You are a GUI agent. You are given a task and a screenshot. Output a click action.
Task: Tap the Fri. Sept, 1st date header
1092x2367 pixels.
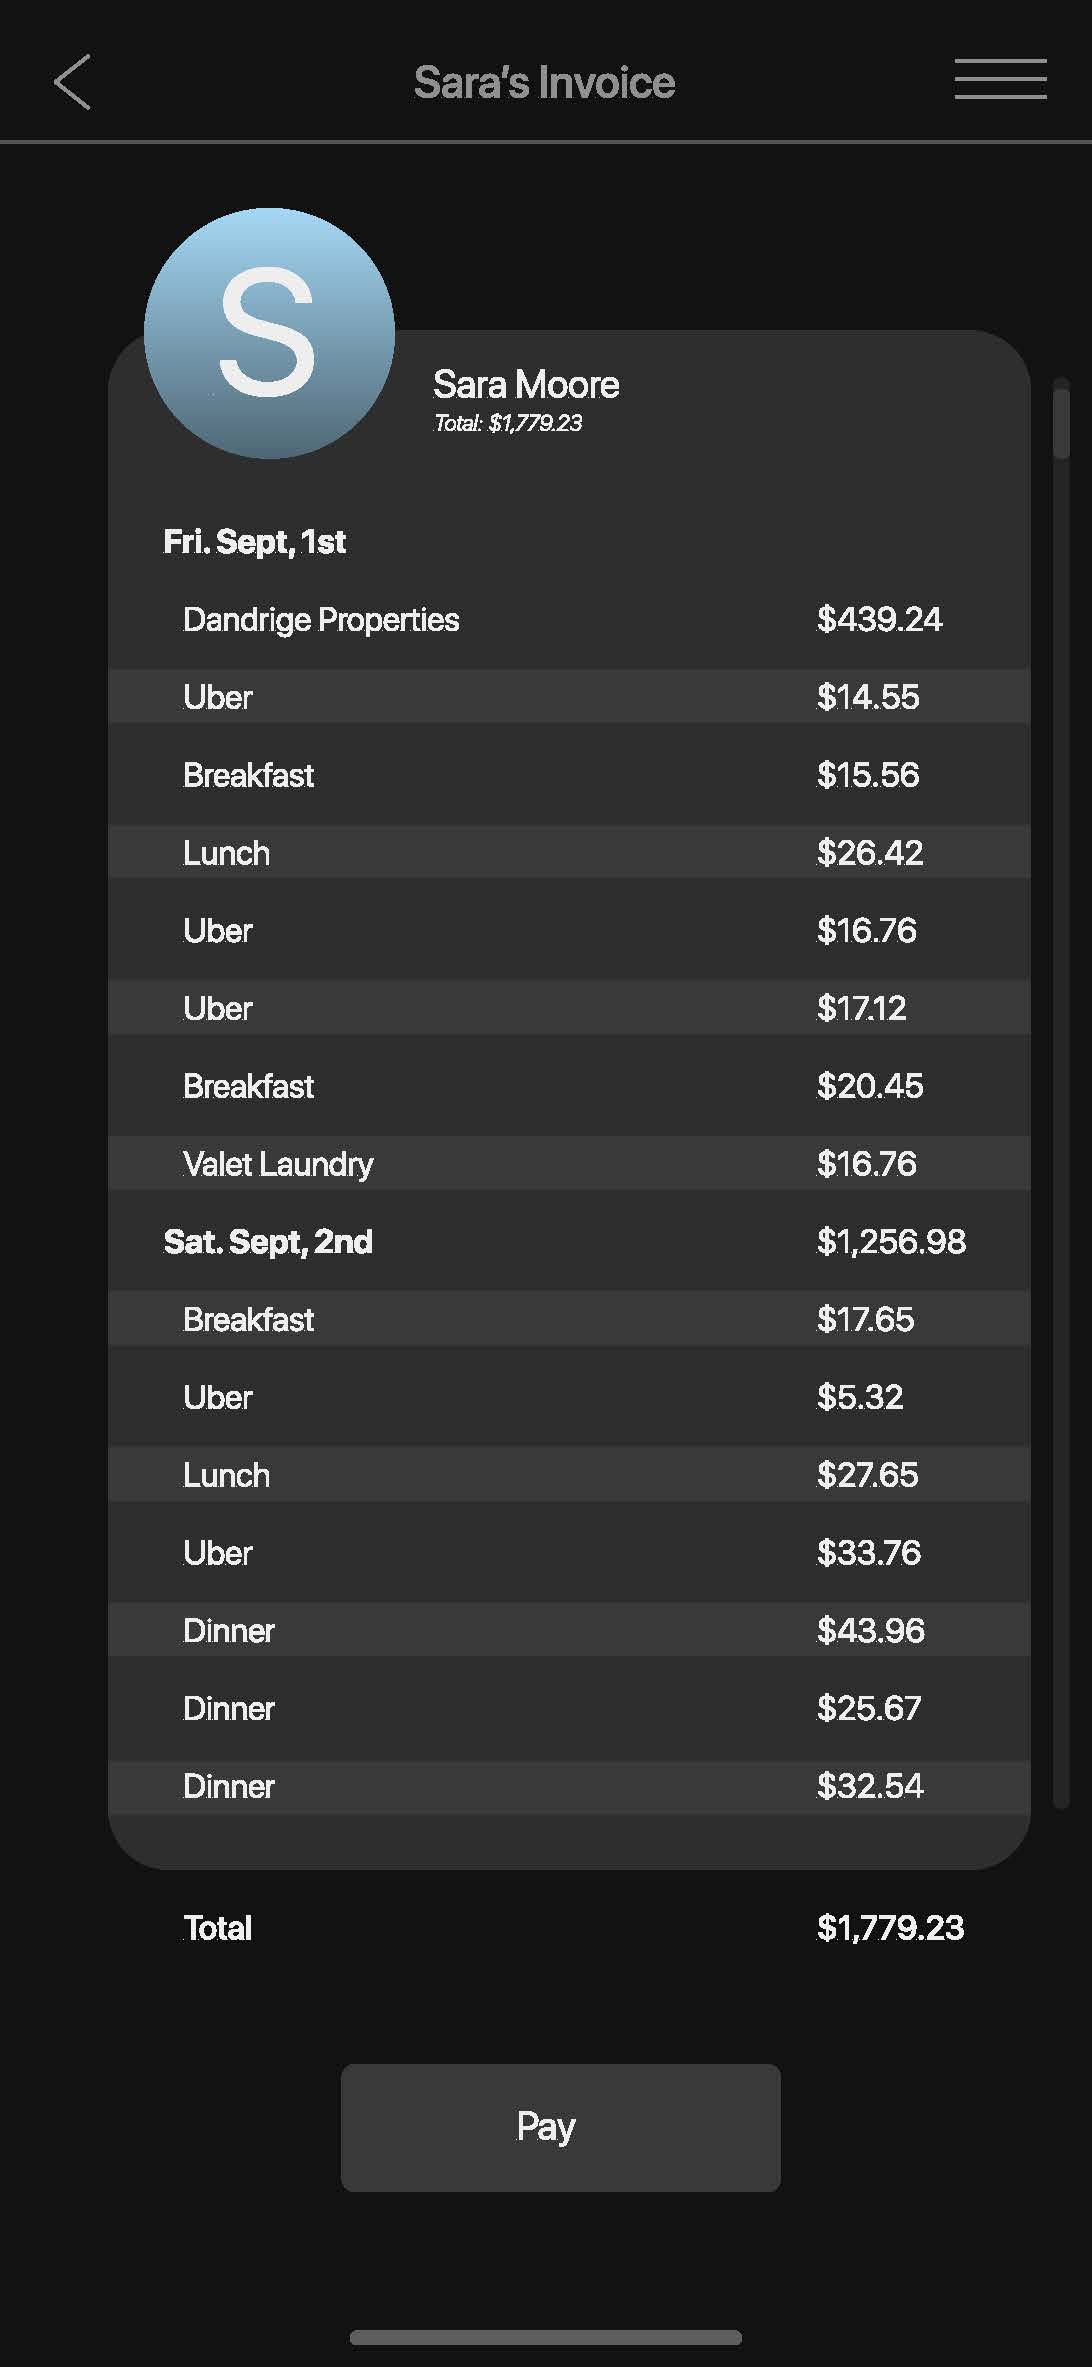pos(254,542)
